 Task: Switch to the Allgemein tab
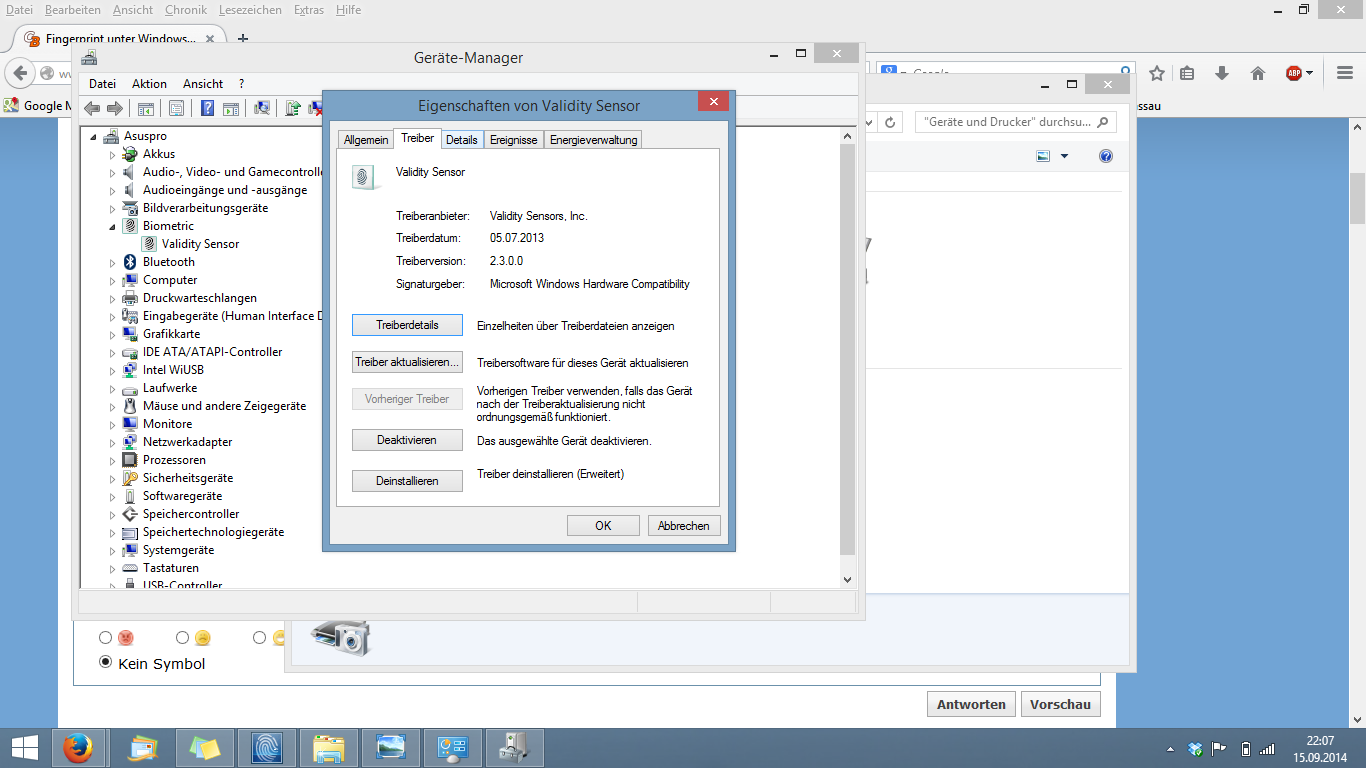[x=366, y=140]
